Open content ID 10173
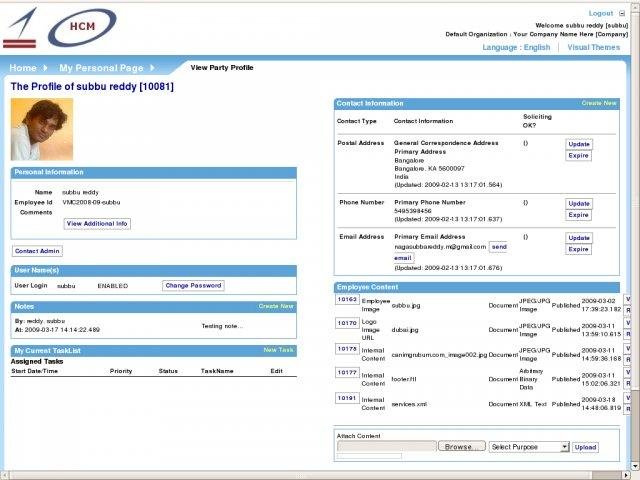This screenshot has height=480, width=640. click(x=347, y=349)
